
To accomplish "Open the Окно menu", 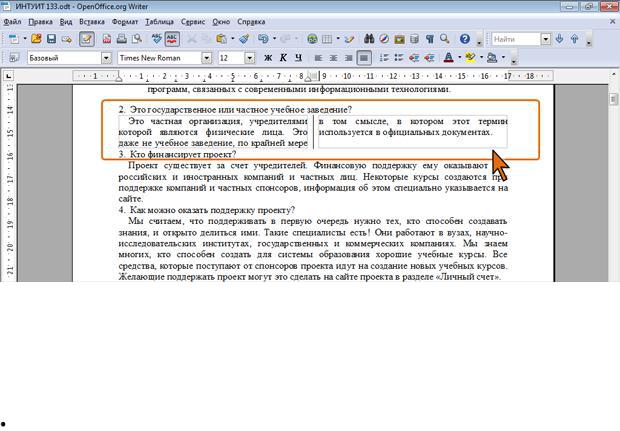I will [x=221, y=22].
